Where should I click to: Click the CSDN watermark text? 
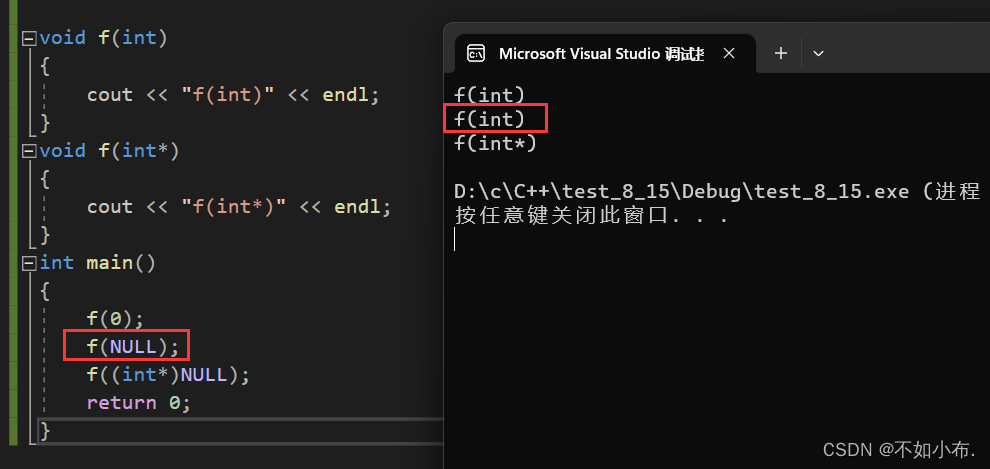(x=899, y=449)
